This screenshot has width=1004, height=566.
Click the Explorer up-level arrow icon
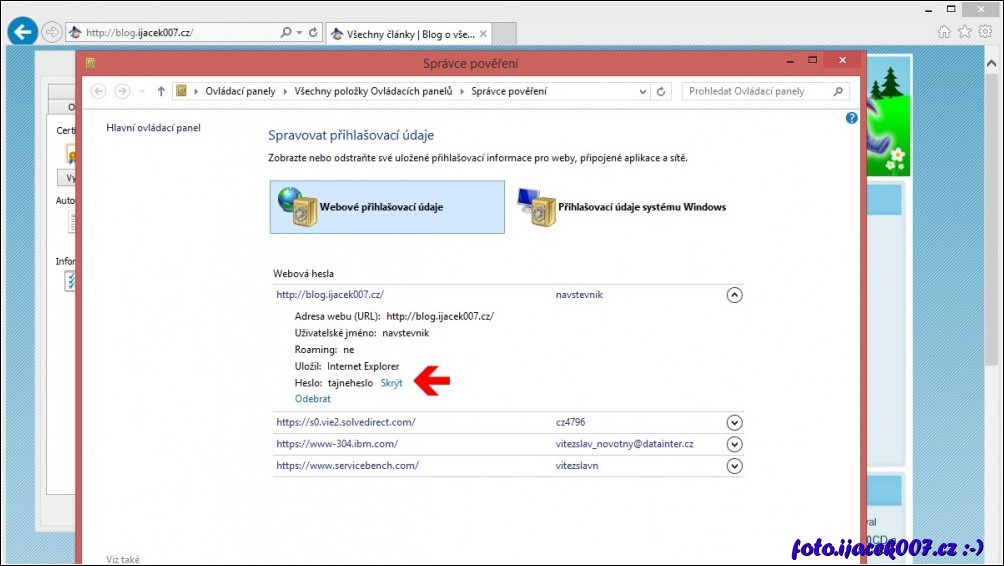(161, 91)
